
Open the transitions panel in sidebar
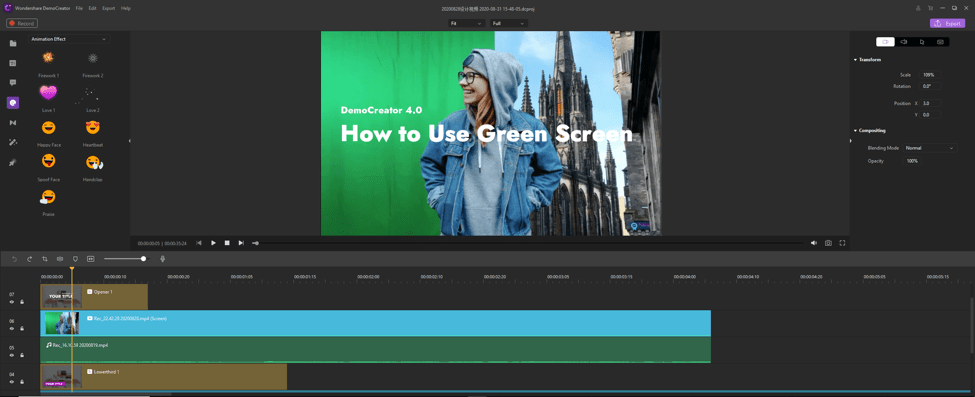pyautogui.click(x=12, y=123)
